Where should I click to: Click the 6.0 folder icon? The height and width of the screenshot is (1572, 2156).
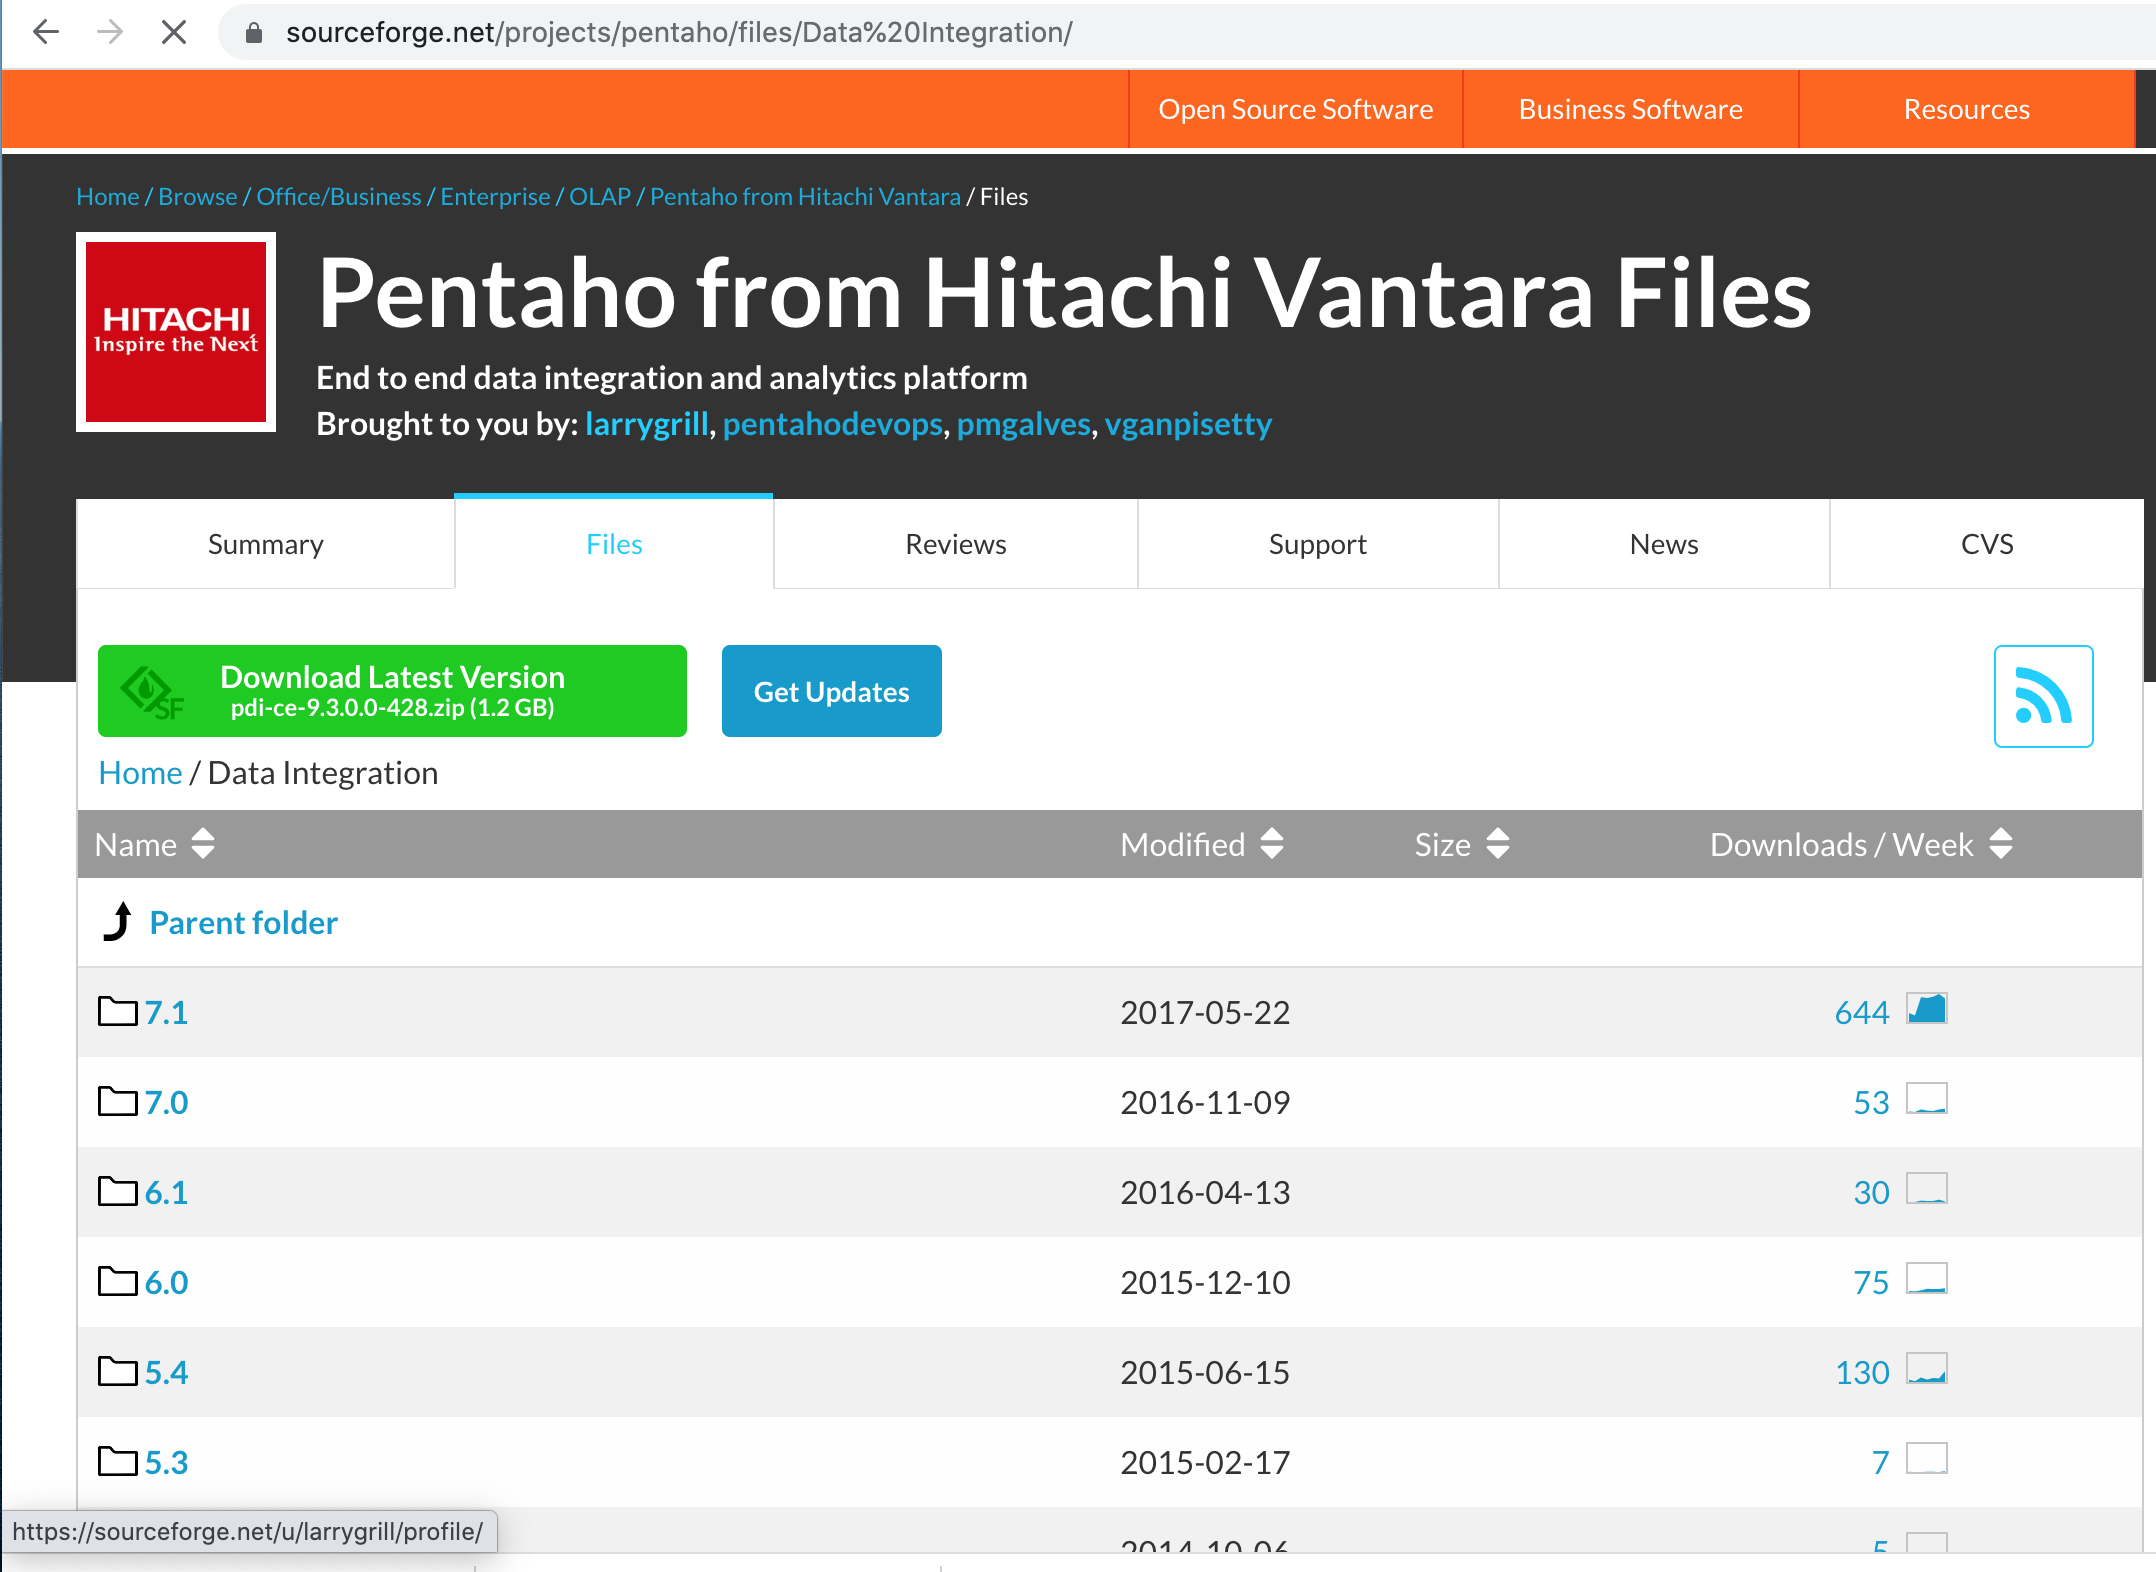[117, 1281]
